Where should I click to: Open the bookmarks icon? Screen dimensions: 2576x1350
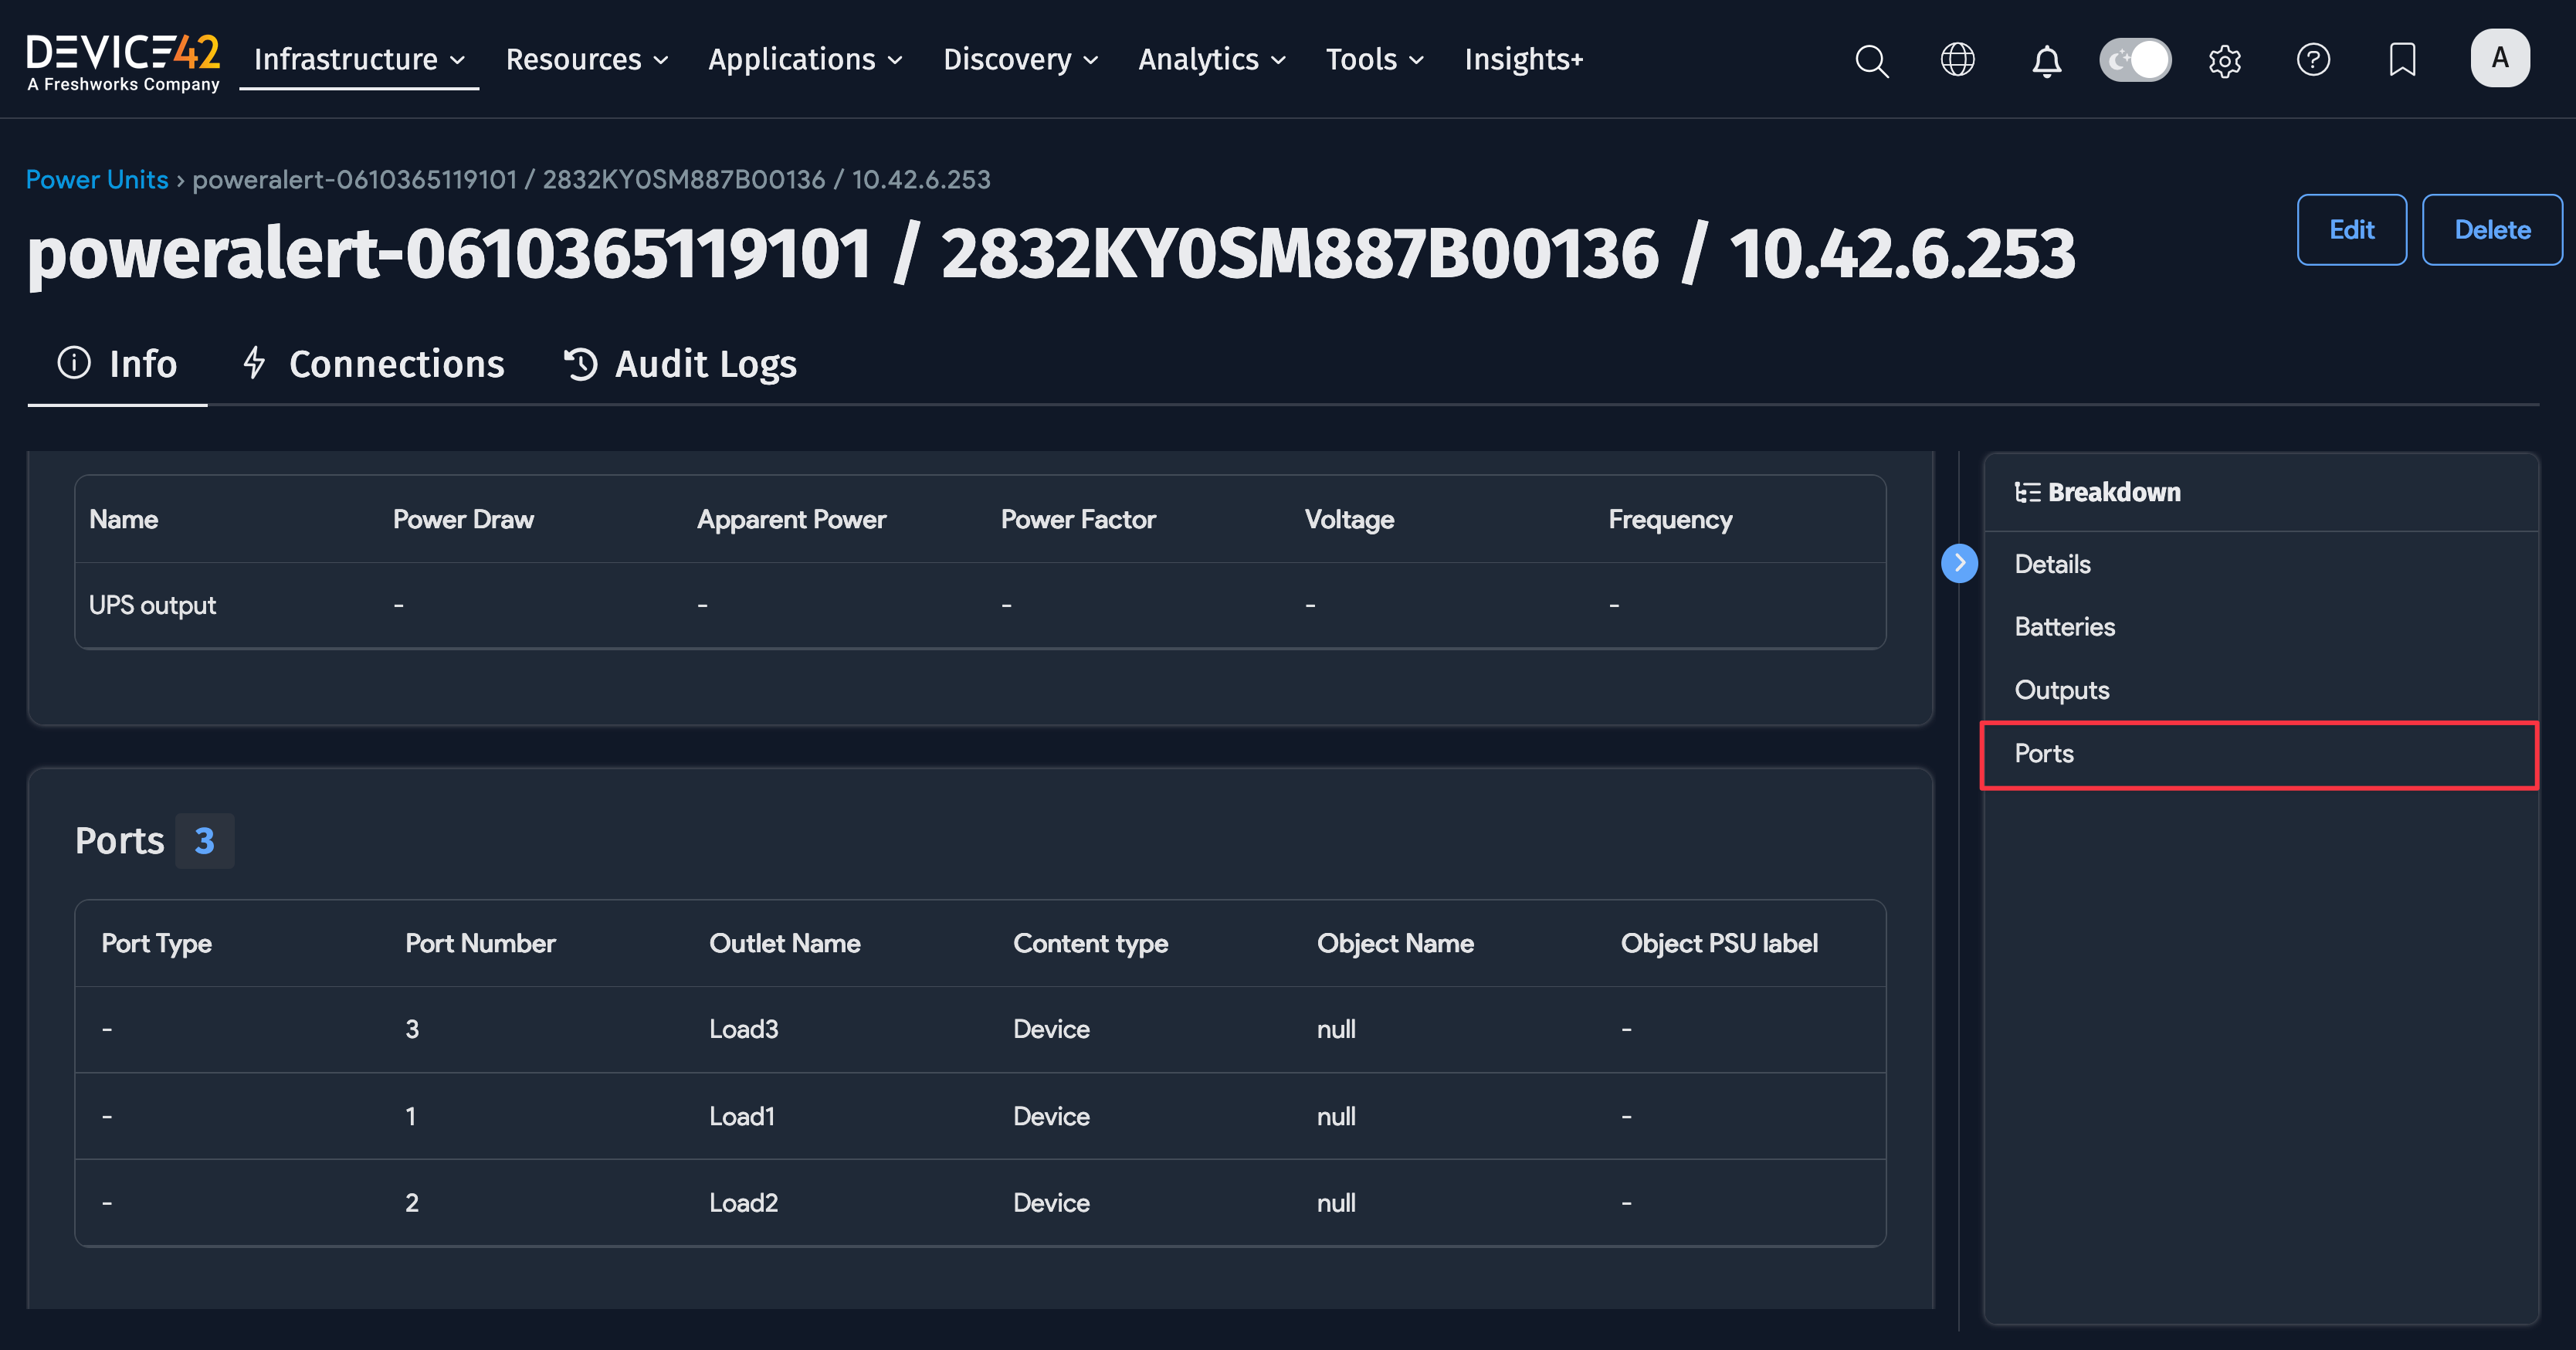tap(2402, 60)
